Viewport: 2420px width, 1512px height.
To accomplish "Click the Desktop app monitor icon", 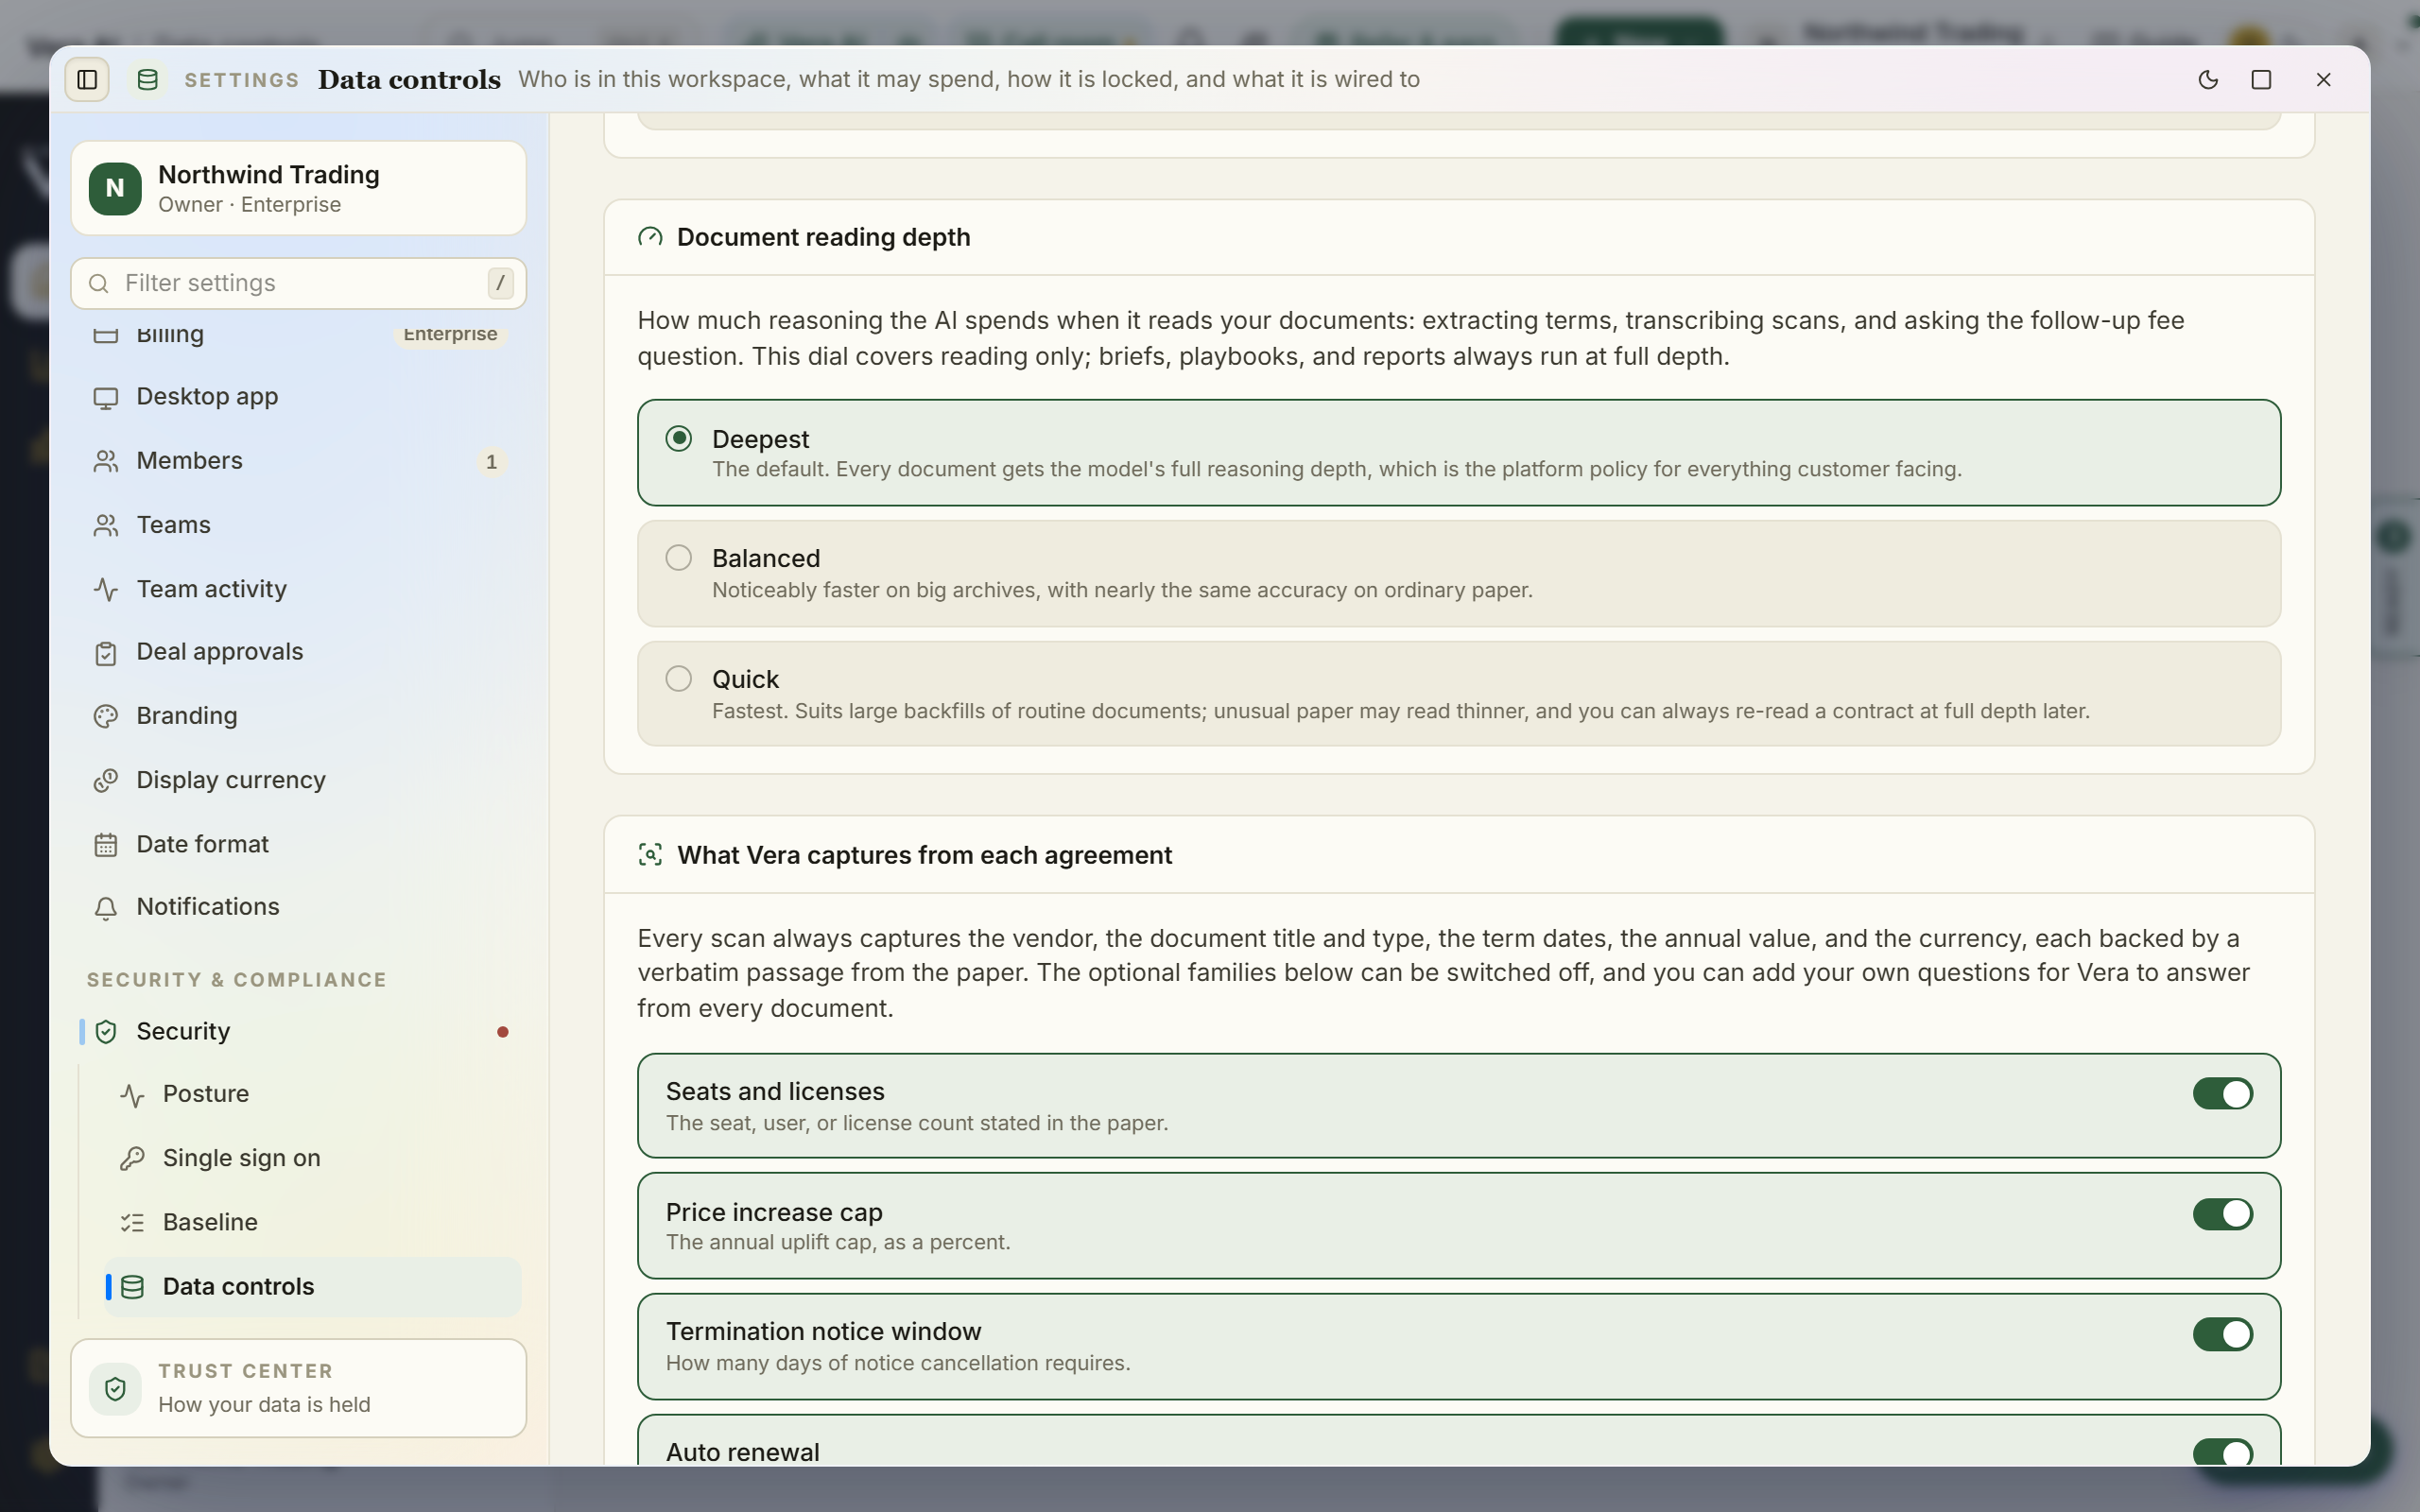I will pyautogui.click(x=106, y=397).
